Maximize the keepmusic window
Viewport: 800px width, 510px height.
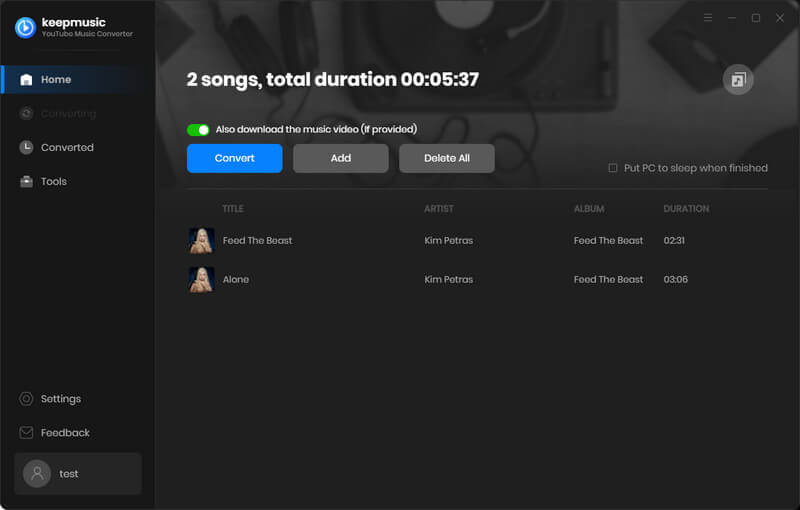(x=756, y=18)
